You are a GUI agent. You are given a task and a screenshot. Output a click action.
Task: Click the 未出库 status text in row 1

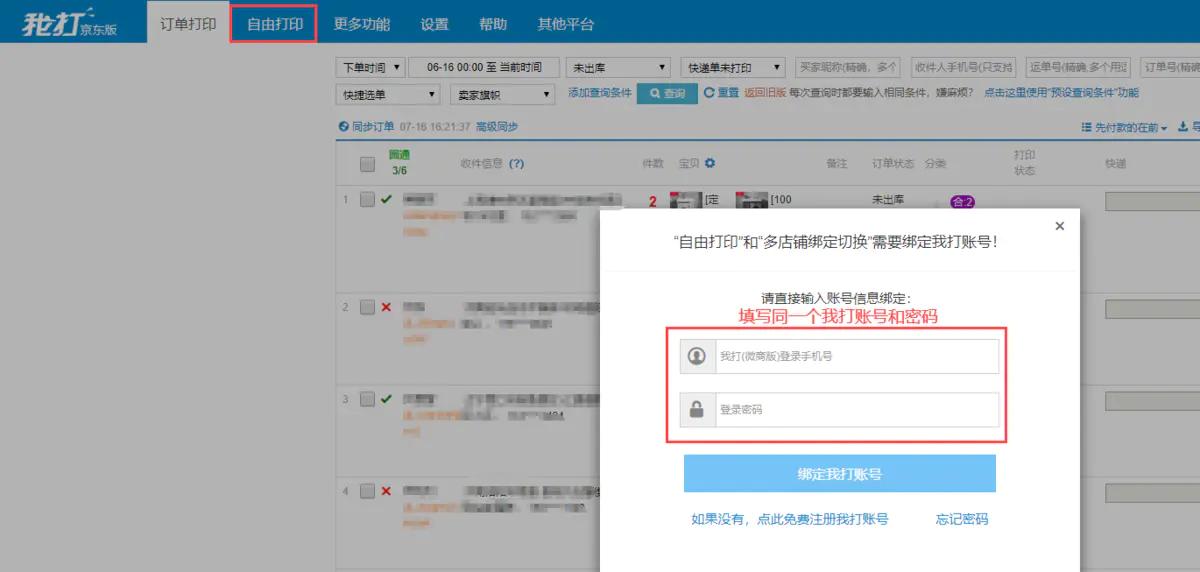888,199
